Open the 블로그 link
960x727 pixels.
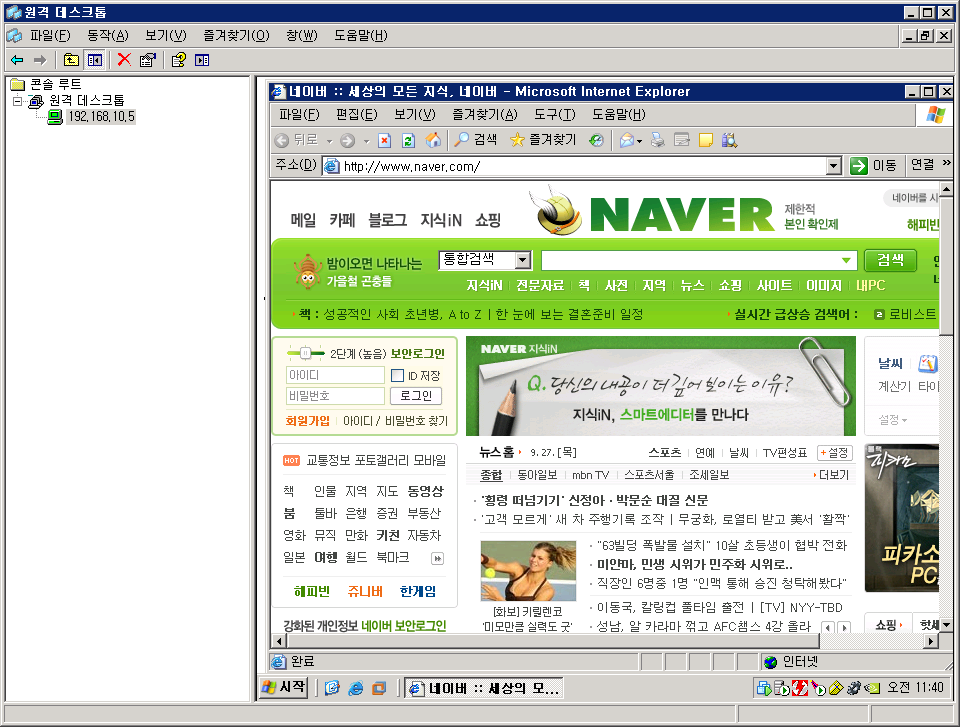[x=387, y=220]
